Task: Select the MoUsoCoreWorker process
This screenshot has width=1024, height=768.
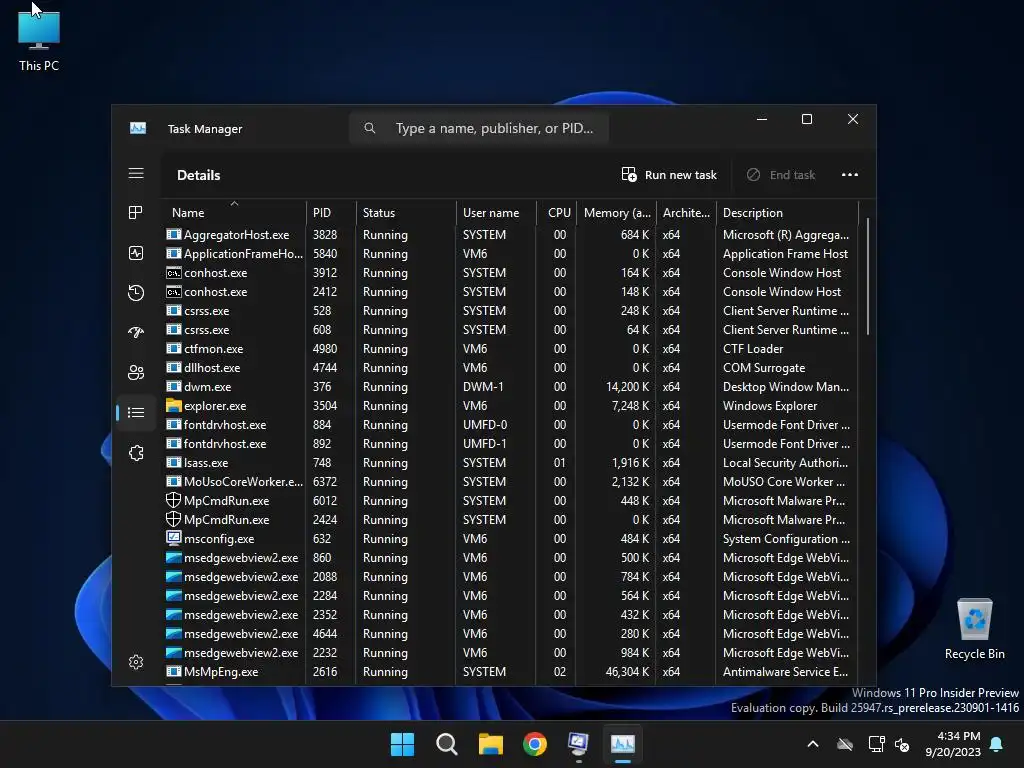Action: (x=511, y=481)
